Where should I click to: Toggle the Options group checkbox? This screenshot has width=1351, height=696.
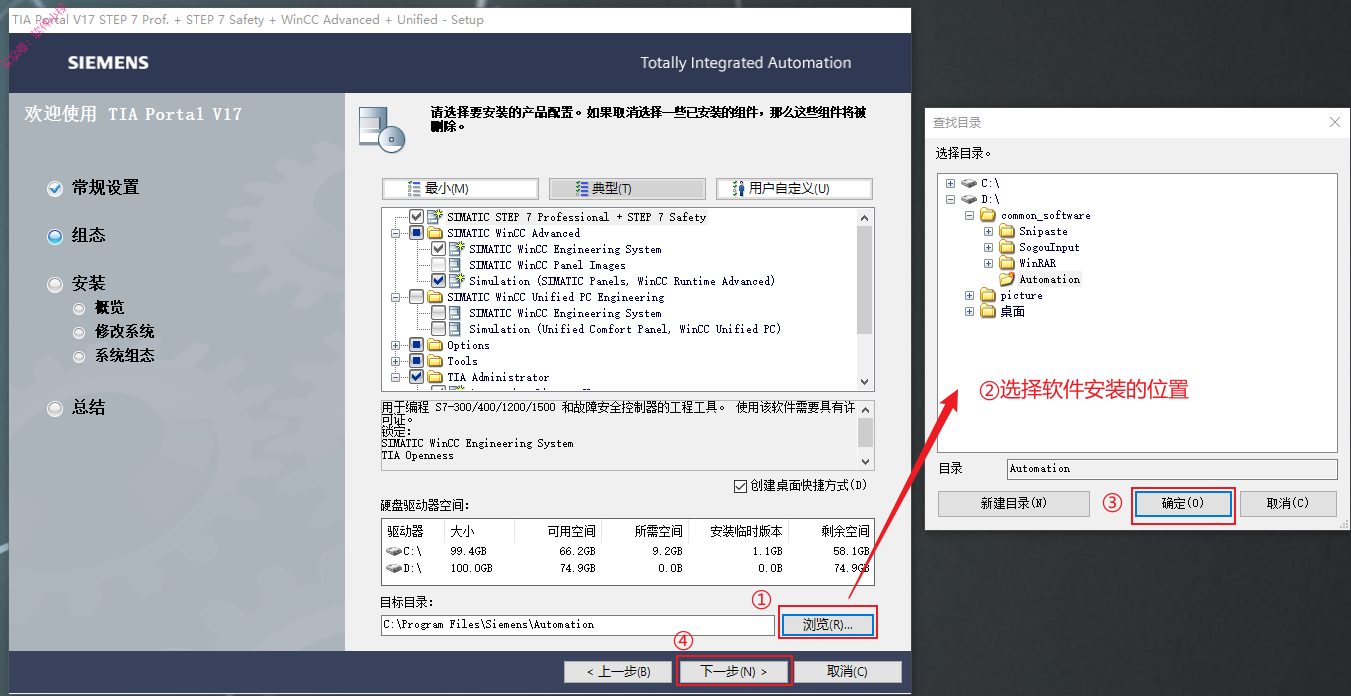(x=416, y=345)
